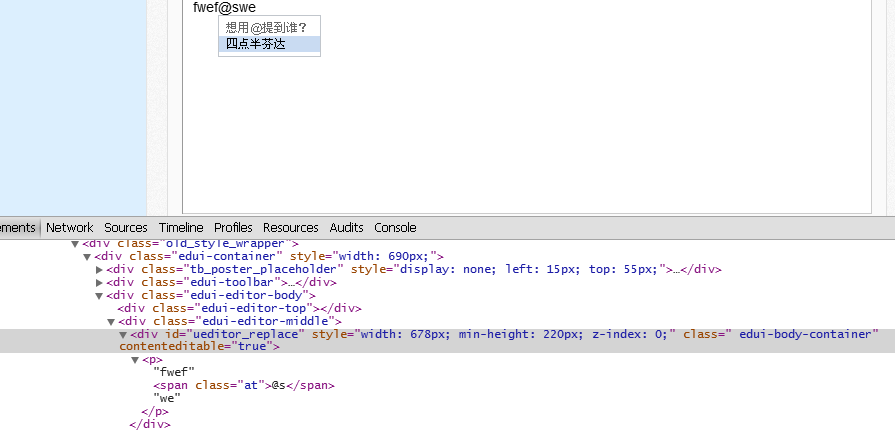Collapse the edui-editor-body div arrow
Image resolution: width=895 pixels, height=430 pixels.
pyautogui.click(x=99, y=295)
